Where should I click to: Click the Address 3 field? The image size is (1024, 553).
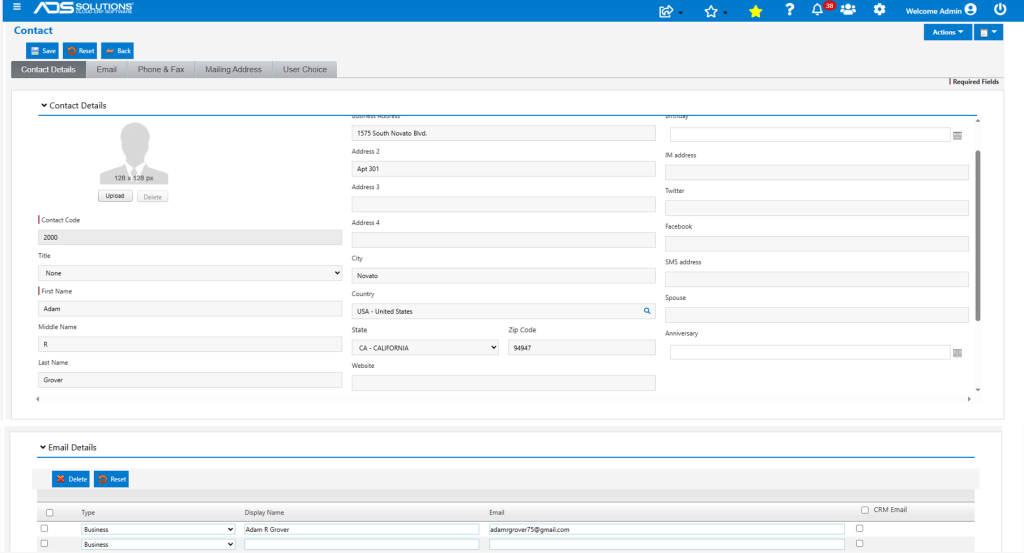[x=504, y=204]
